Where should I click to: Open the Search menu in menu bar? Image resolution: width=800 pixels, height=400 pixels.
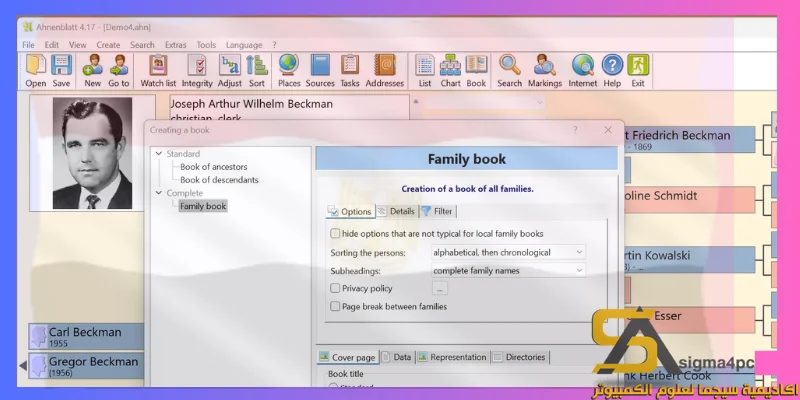point(142,45)
